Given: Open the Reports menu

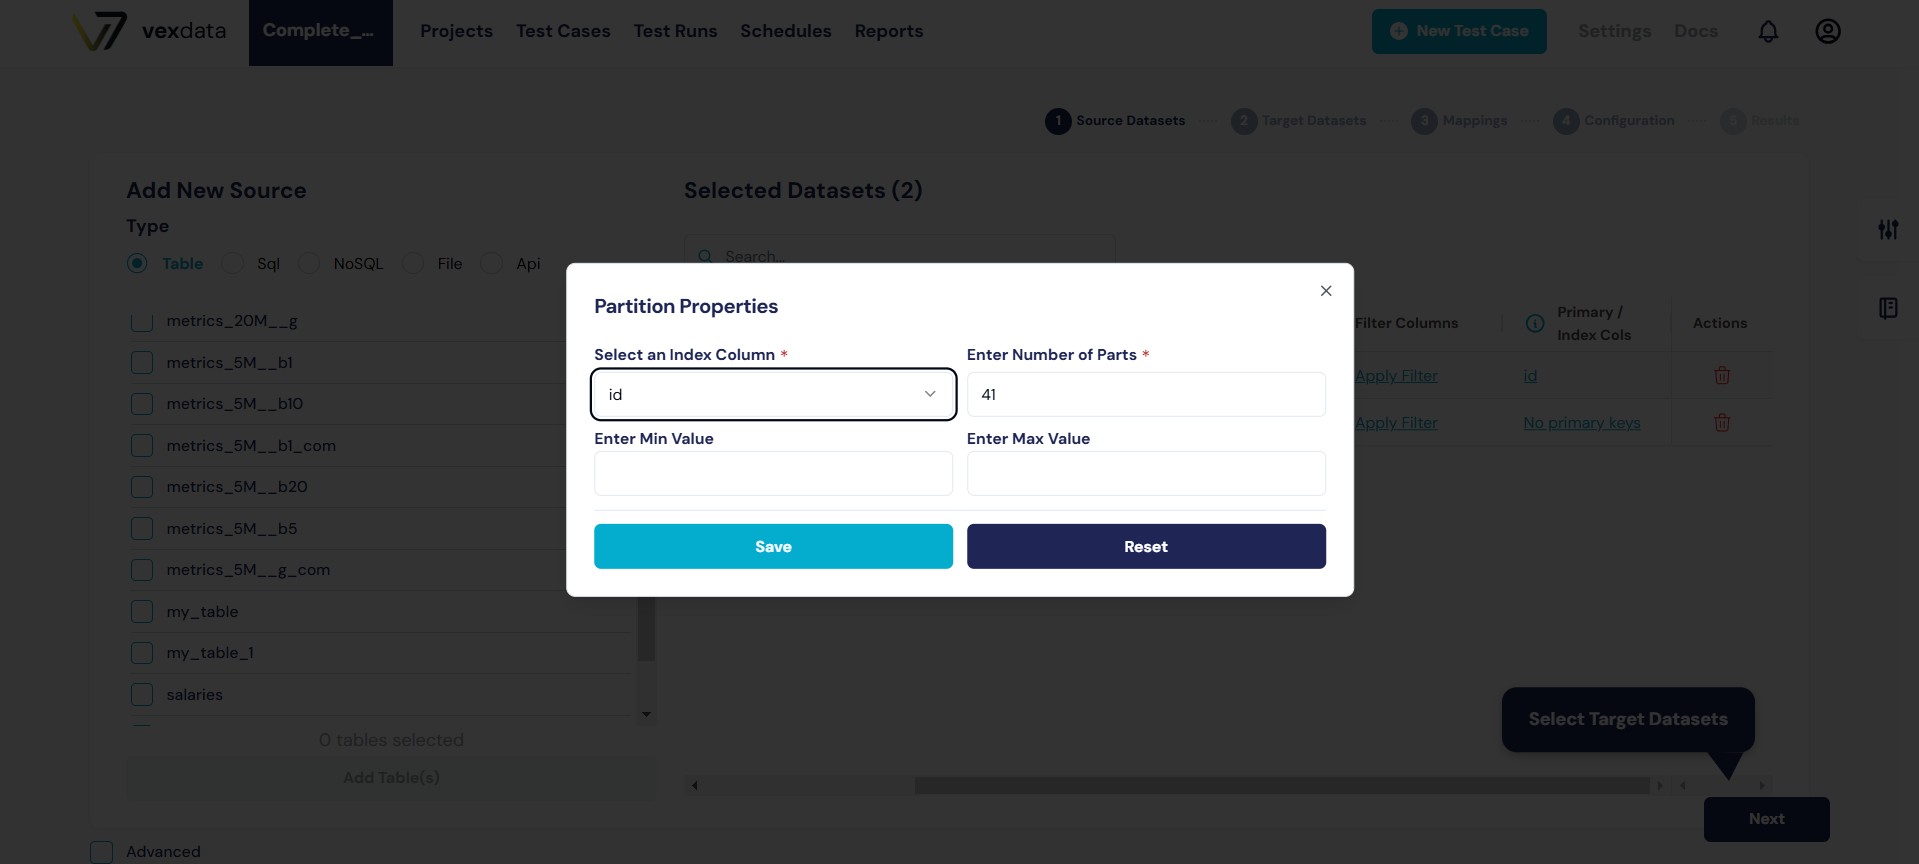Looking at the screenshot, I should pos(888,32).
